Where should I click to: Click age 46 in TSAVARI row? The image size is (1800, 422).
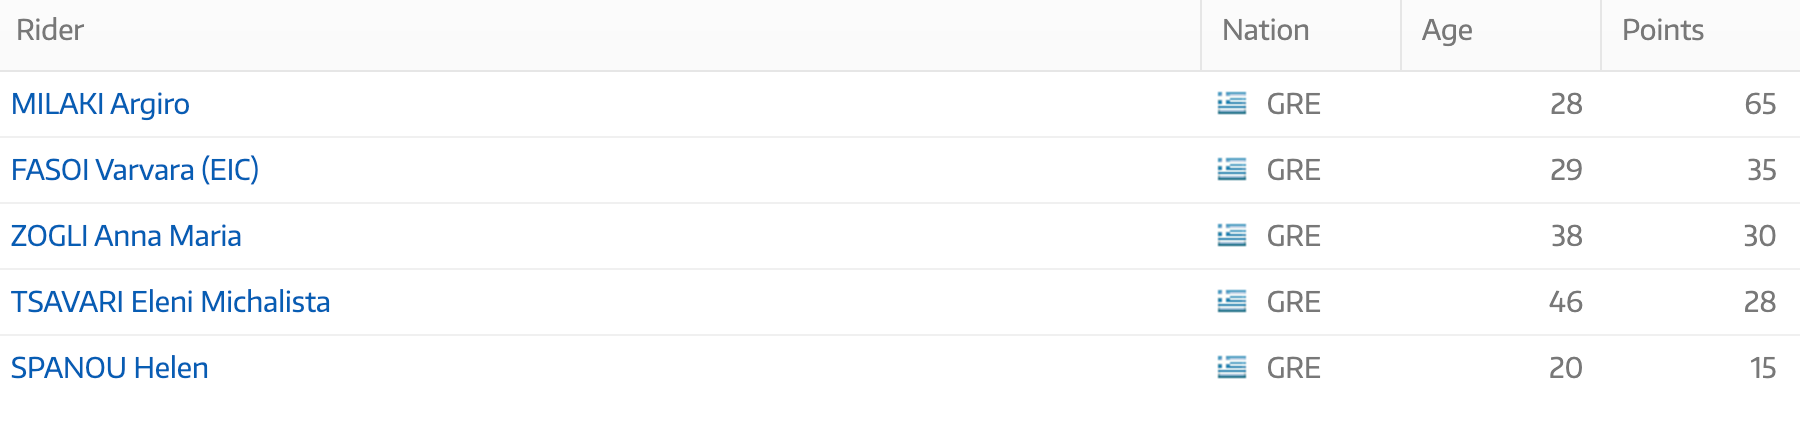[1565, 302]
